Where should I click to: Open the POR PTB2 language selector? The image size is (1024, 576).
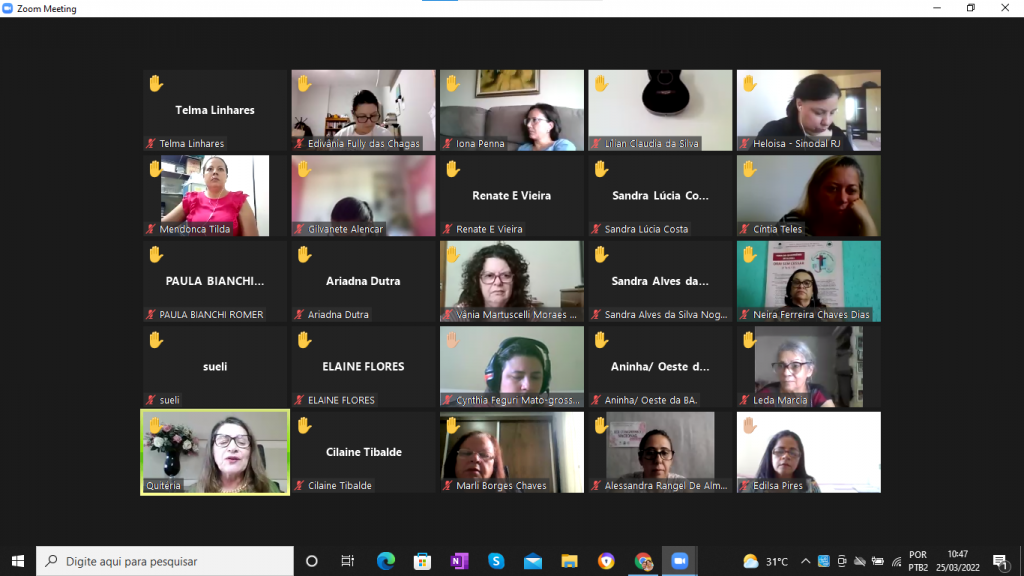[x=917, y=561]
